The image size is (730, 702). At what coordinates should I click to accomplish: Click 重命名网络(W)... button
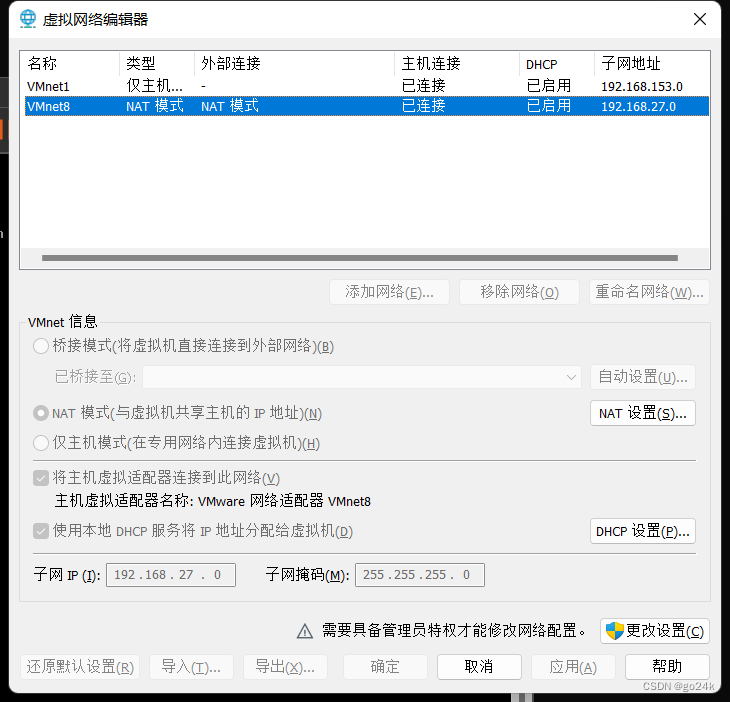pos(649,292)
